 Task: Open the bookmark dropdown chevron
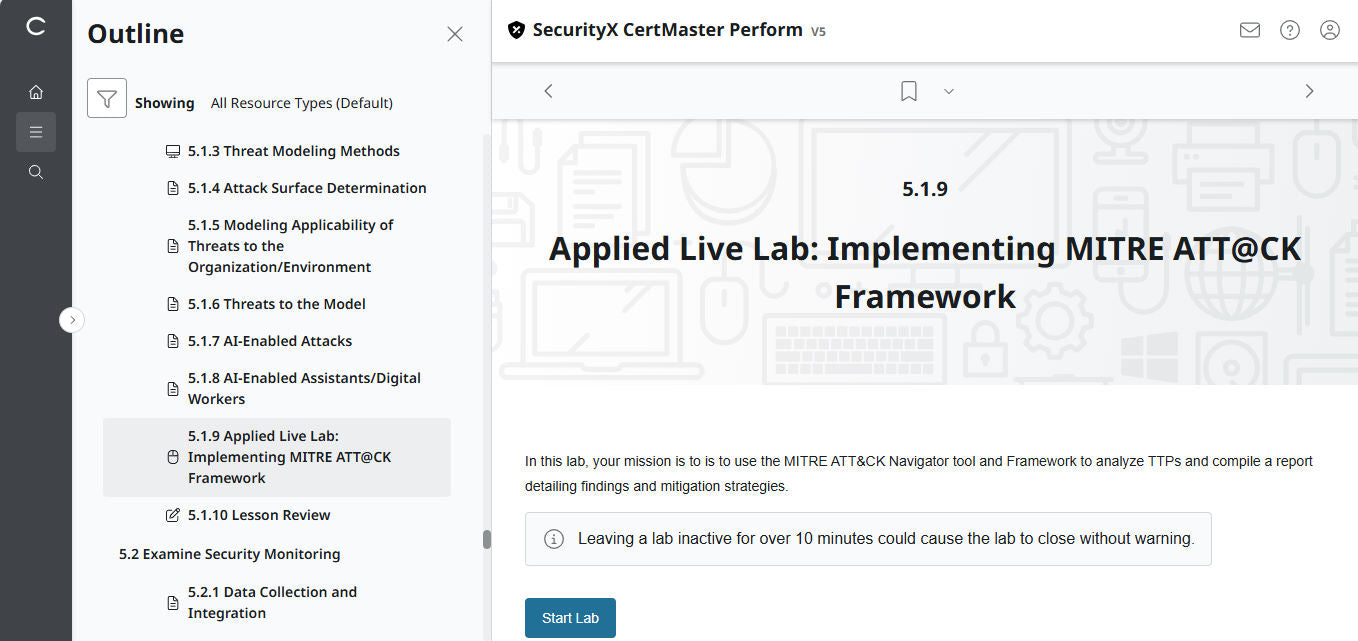pyautogui.click(x=948, y=91)
